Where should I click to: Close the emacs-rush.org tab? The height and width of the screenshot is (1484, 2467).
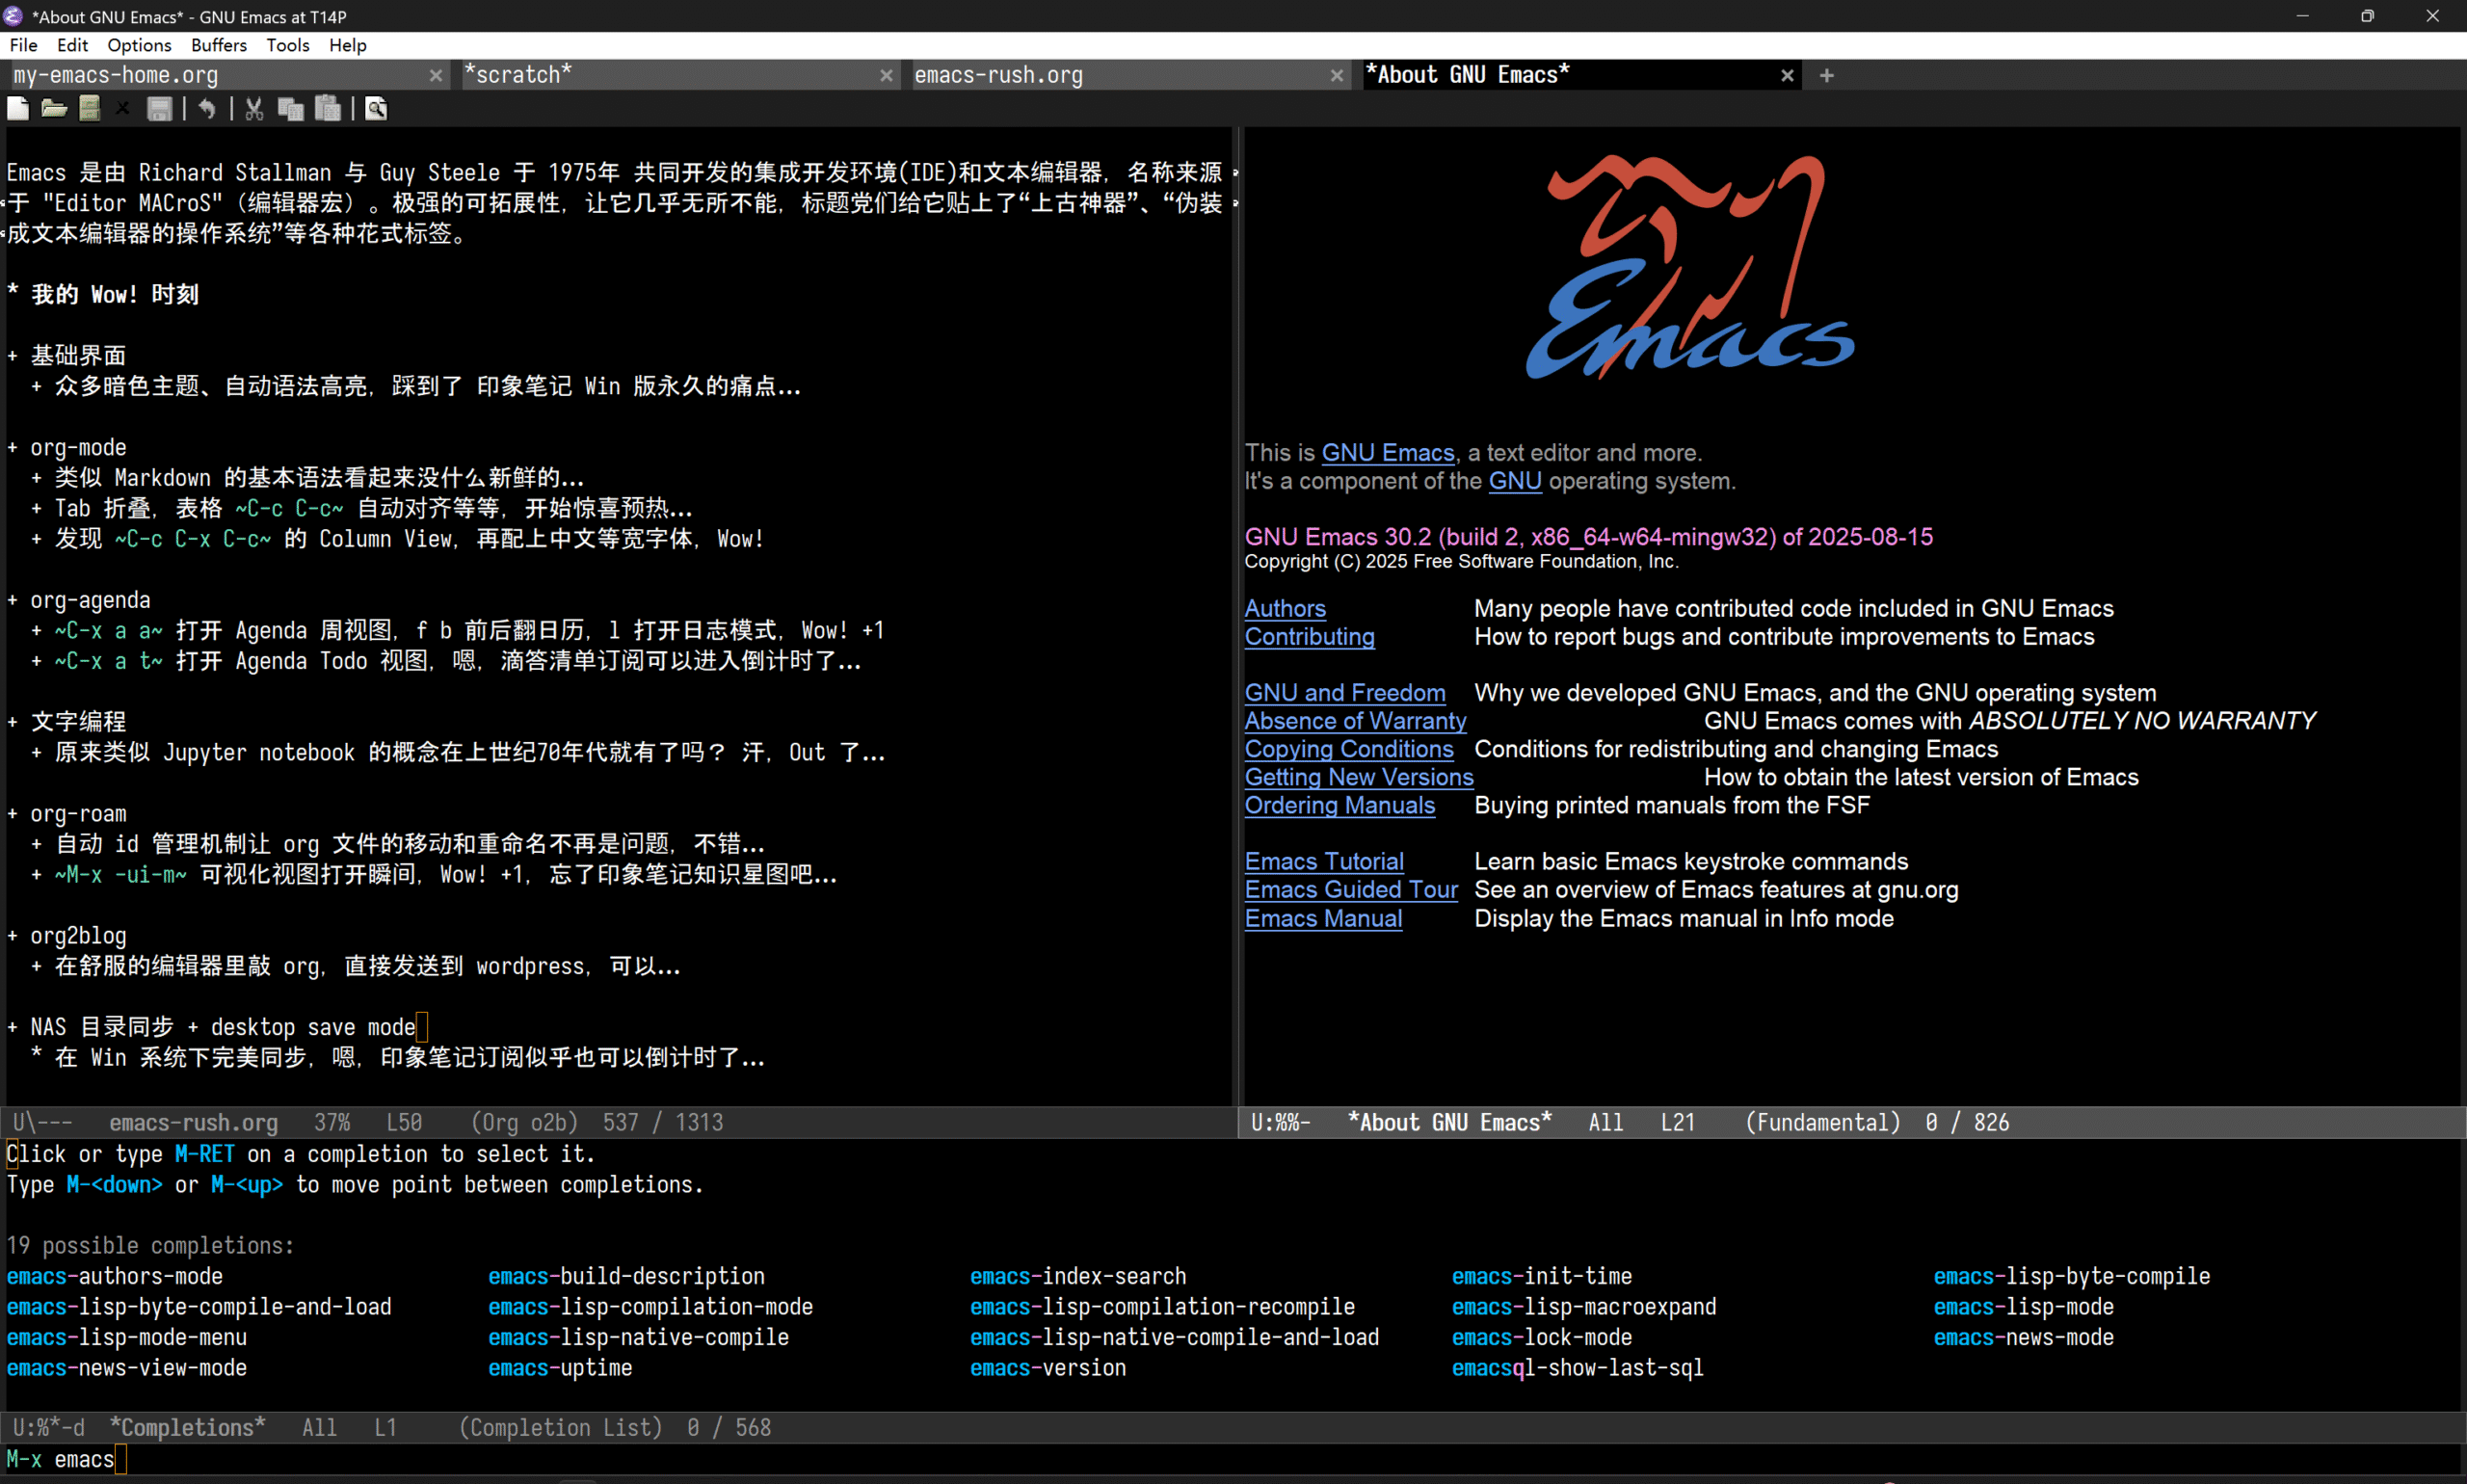[1337, 75]
